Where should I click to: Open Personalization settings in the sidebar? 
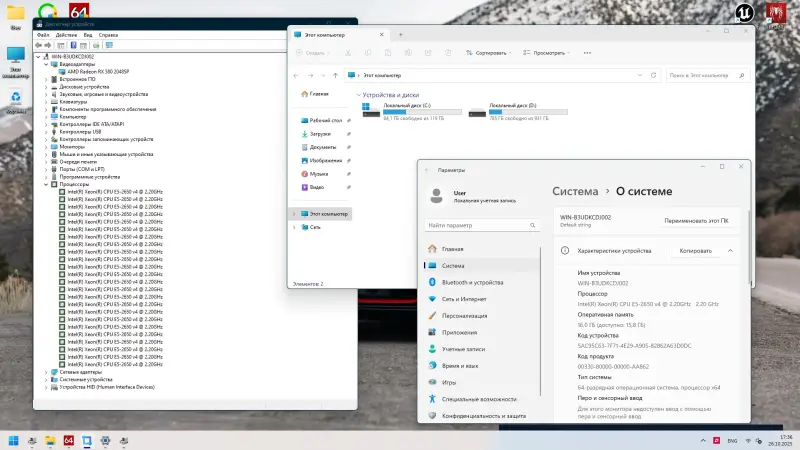(x=464, y=315)
